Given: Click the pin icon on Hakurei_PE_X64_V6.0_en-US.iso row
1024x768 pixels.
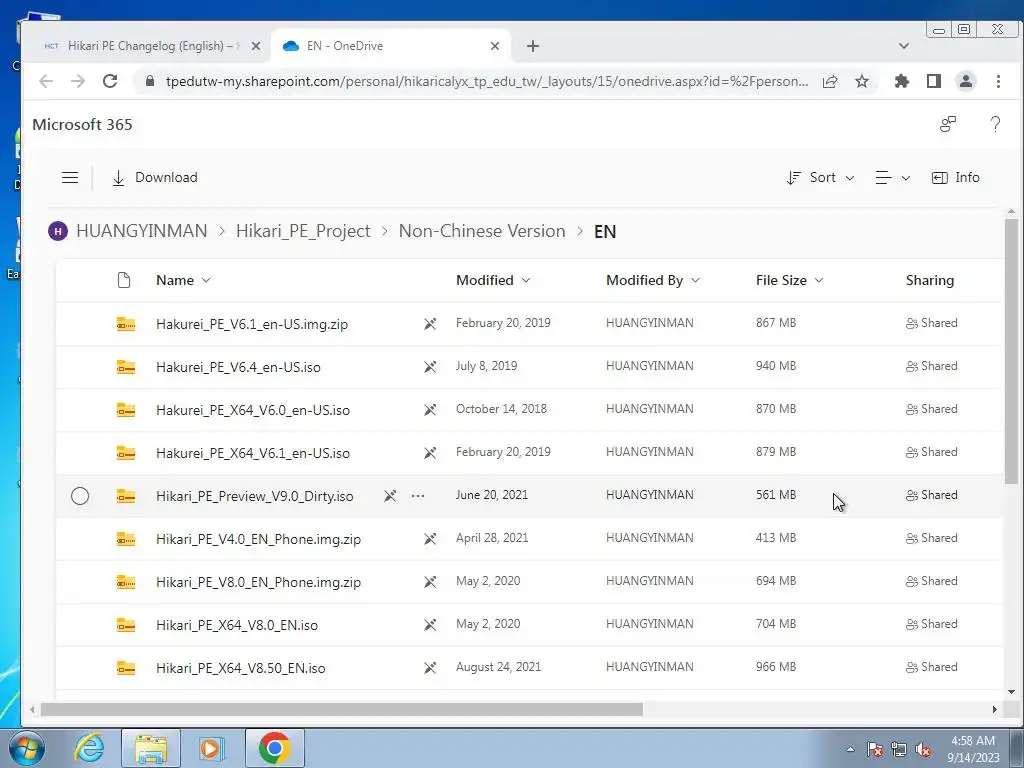Looking at the screenshot, I should coord(430,410).
